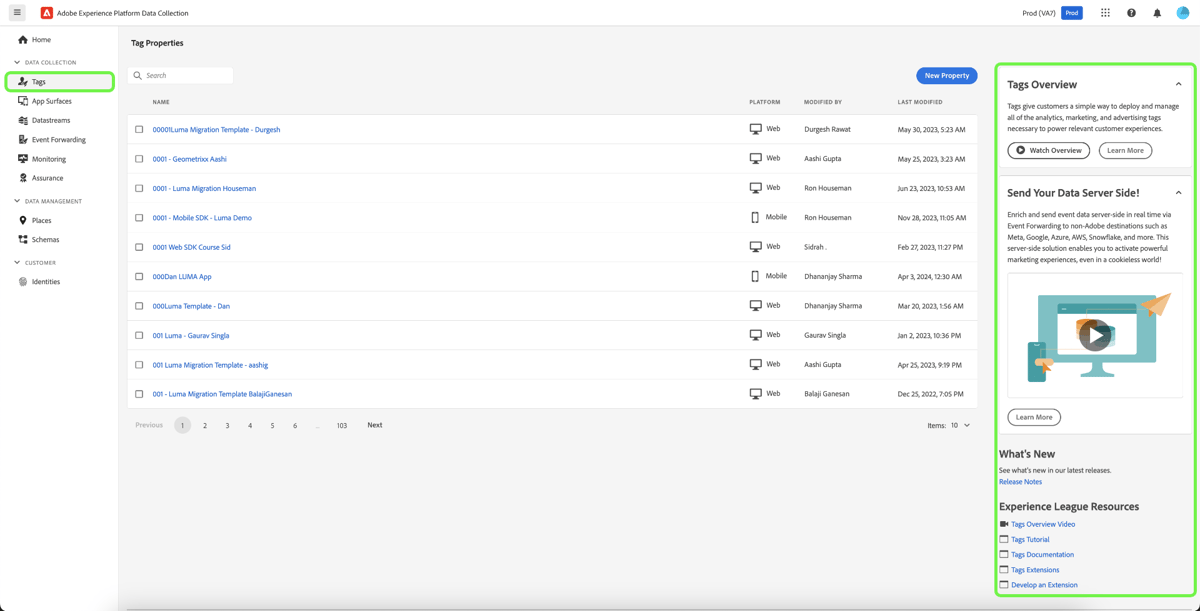This screenshot has height=611, width=1200.
Task: Collapse the Tags Overview panel
Action: pyautogui.click(x=1178, y=84)
